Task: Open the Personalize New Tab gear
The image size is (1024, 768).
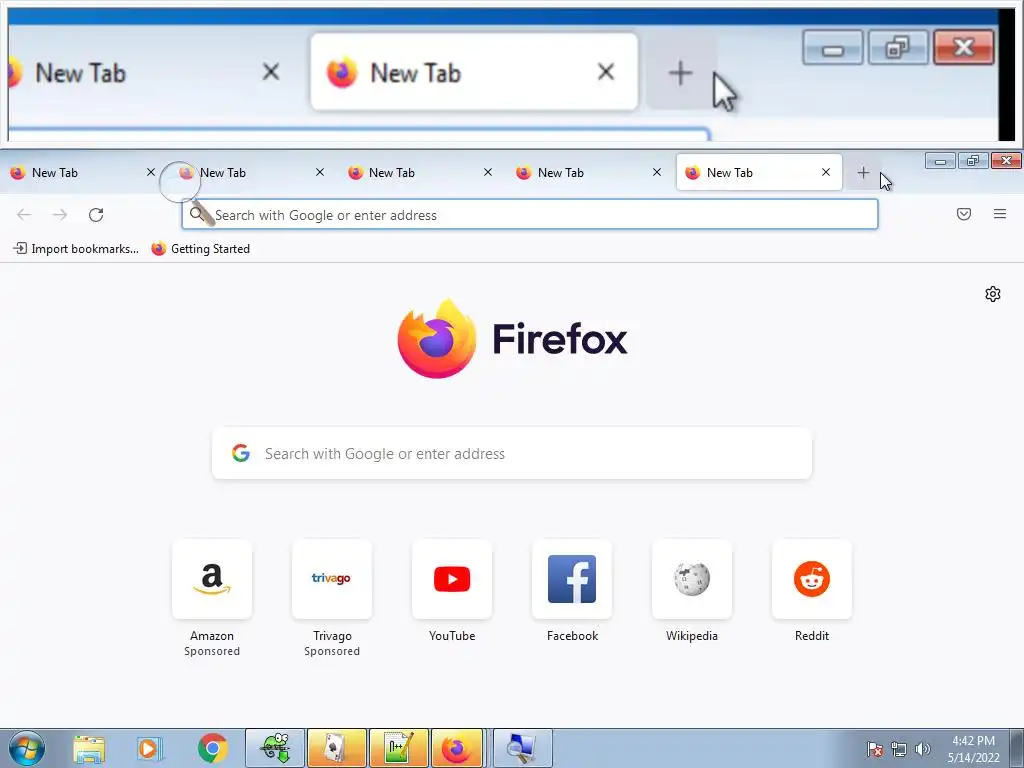Action: [x=993, y=294]
